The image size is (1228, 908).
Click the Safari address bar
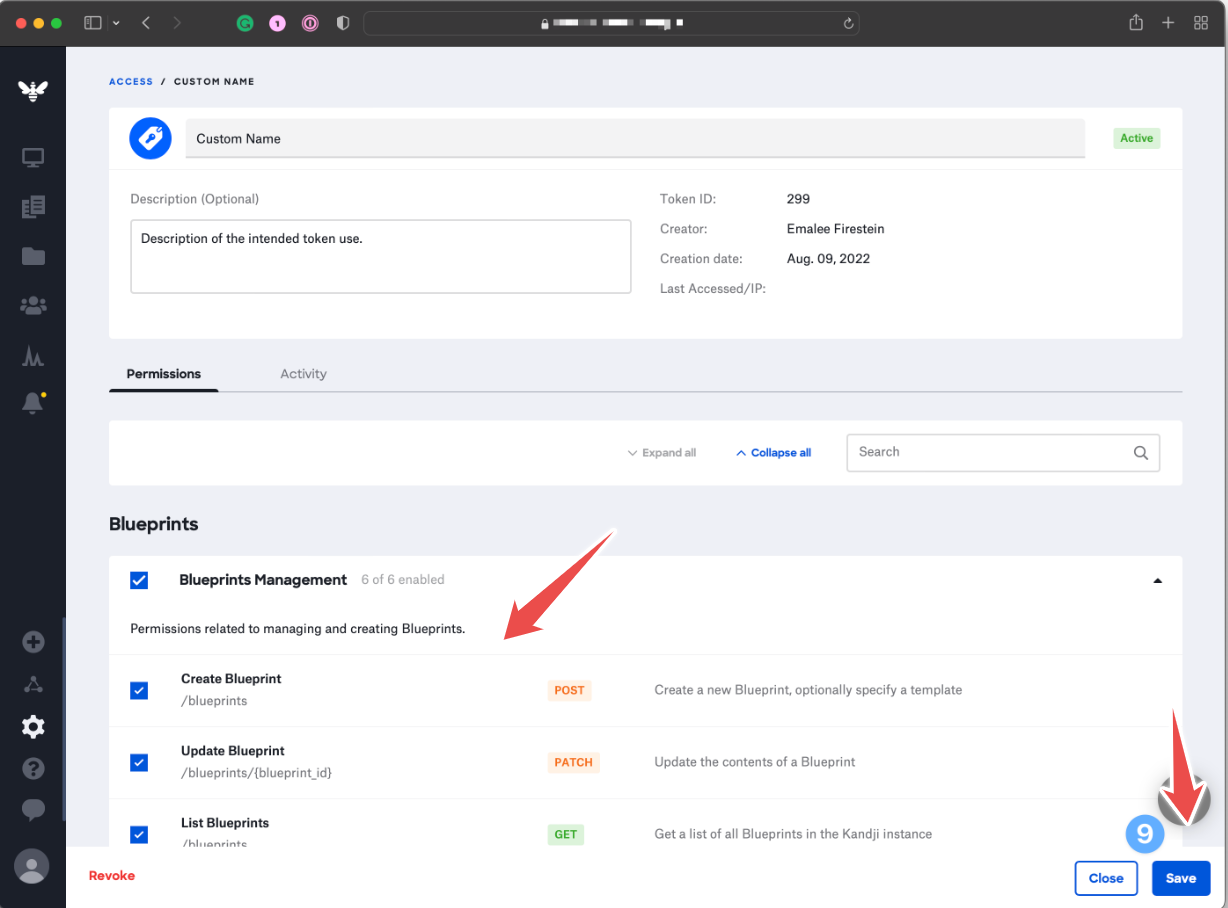[611, 23]
